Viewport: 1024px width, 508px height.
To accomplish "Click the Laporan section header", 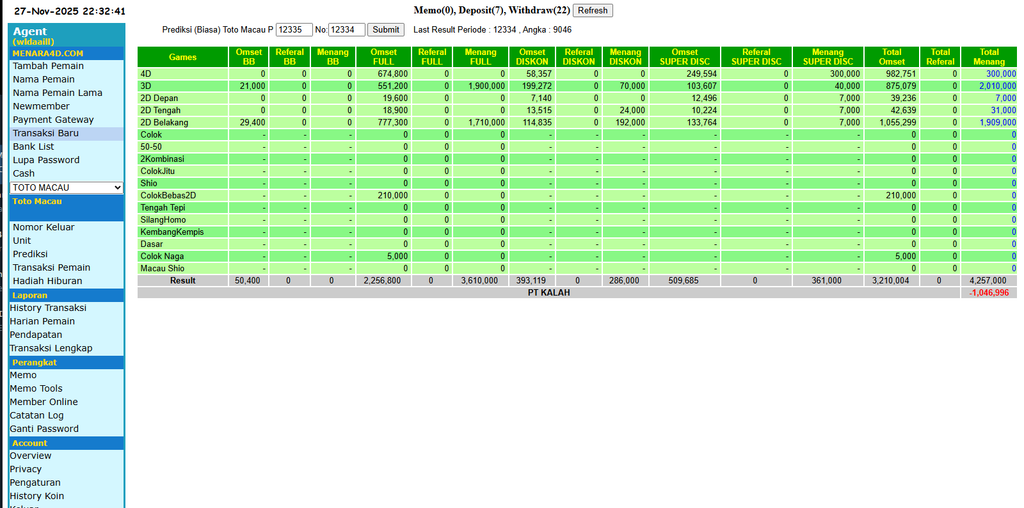I will click(67, 295).
